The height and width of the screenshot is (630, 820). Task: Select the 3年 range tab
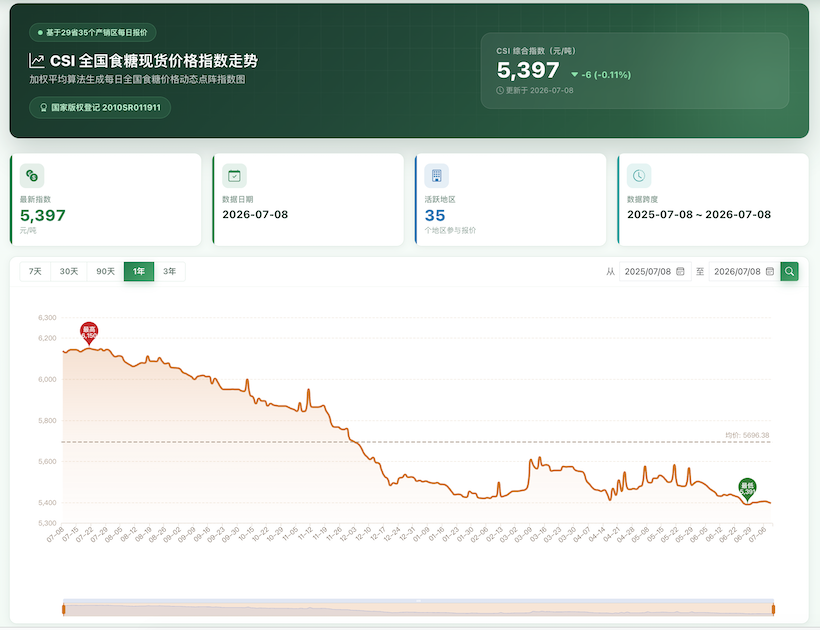(x=169, y=271)
